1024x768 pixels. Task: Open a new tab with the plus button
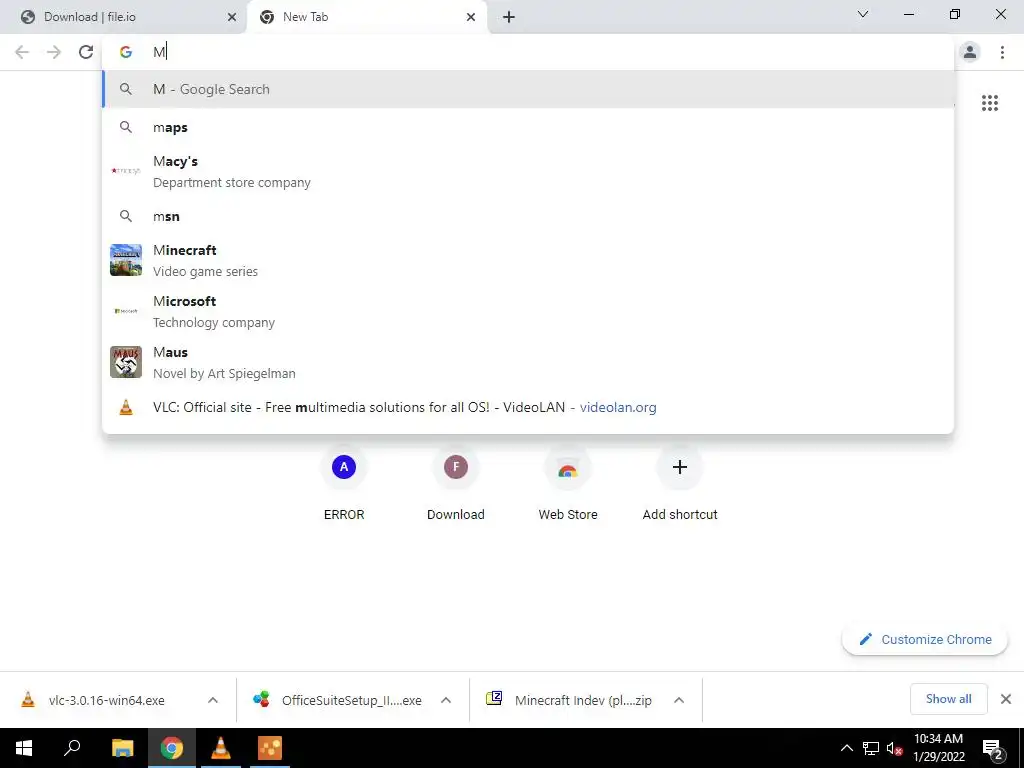(509, 17)
